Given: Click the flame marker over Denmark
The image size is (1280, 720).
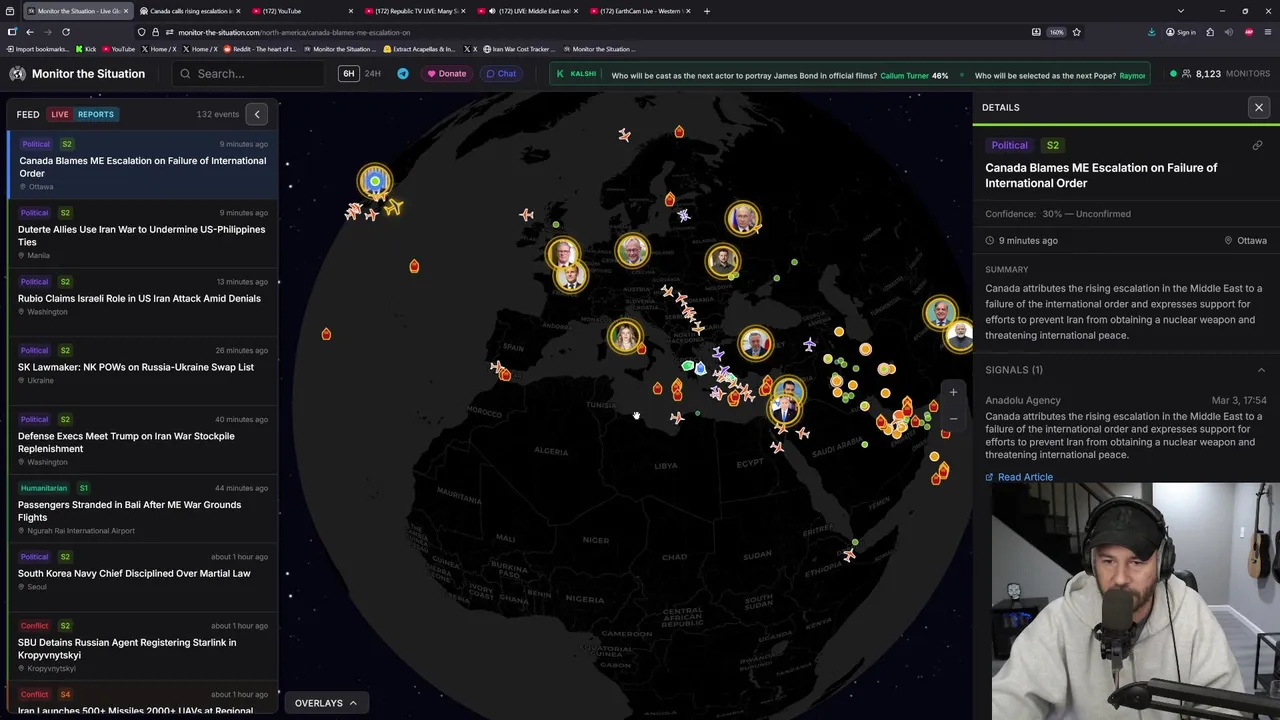Looking at the screenshot, I should (669, 200).
